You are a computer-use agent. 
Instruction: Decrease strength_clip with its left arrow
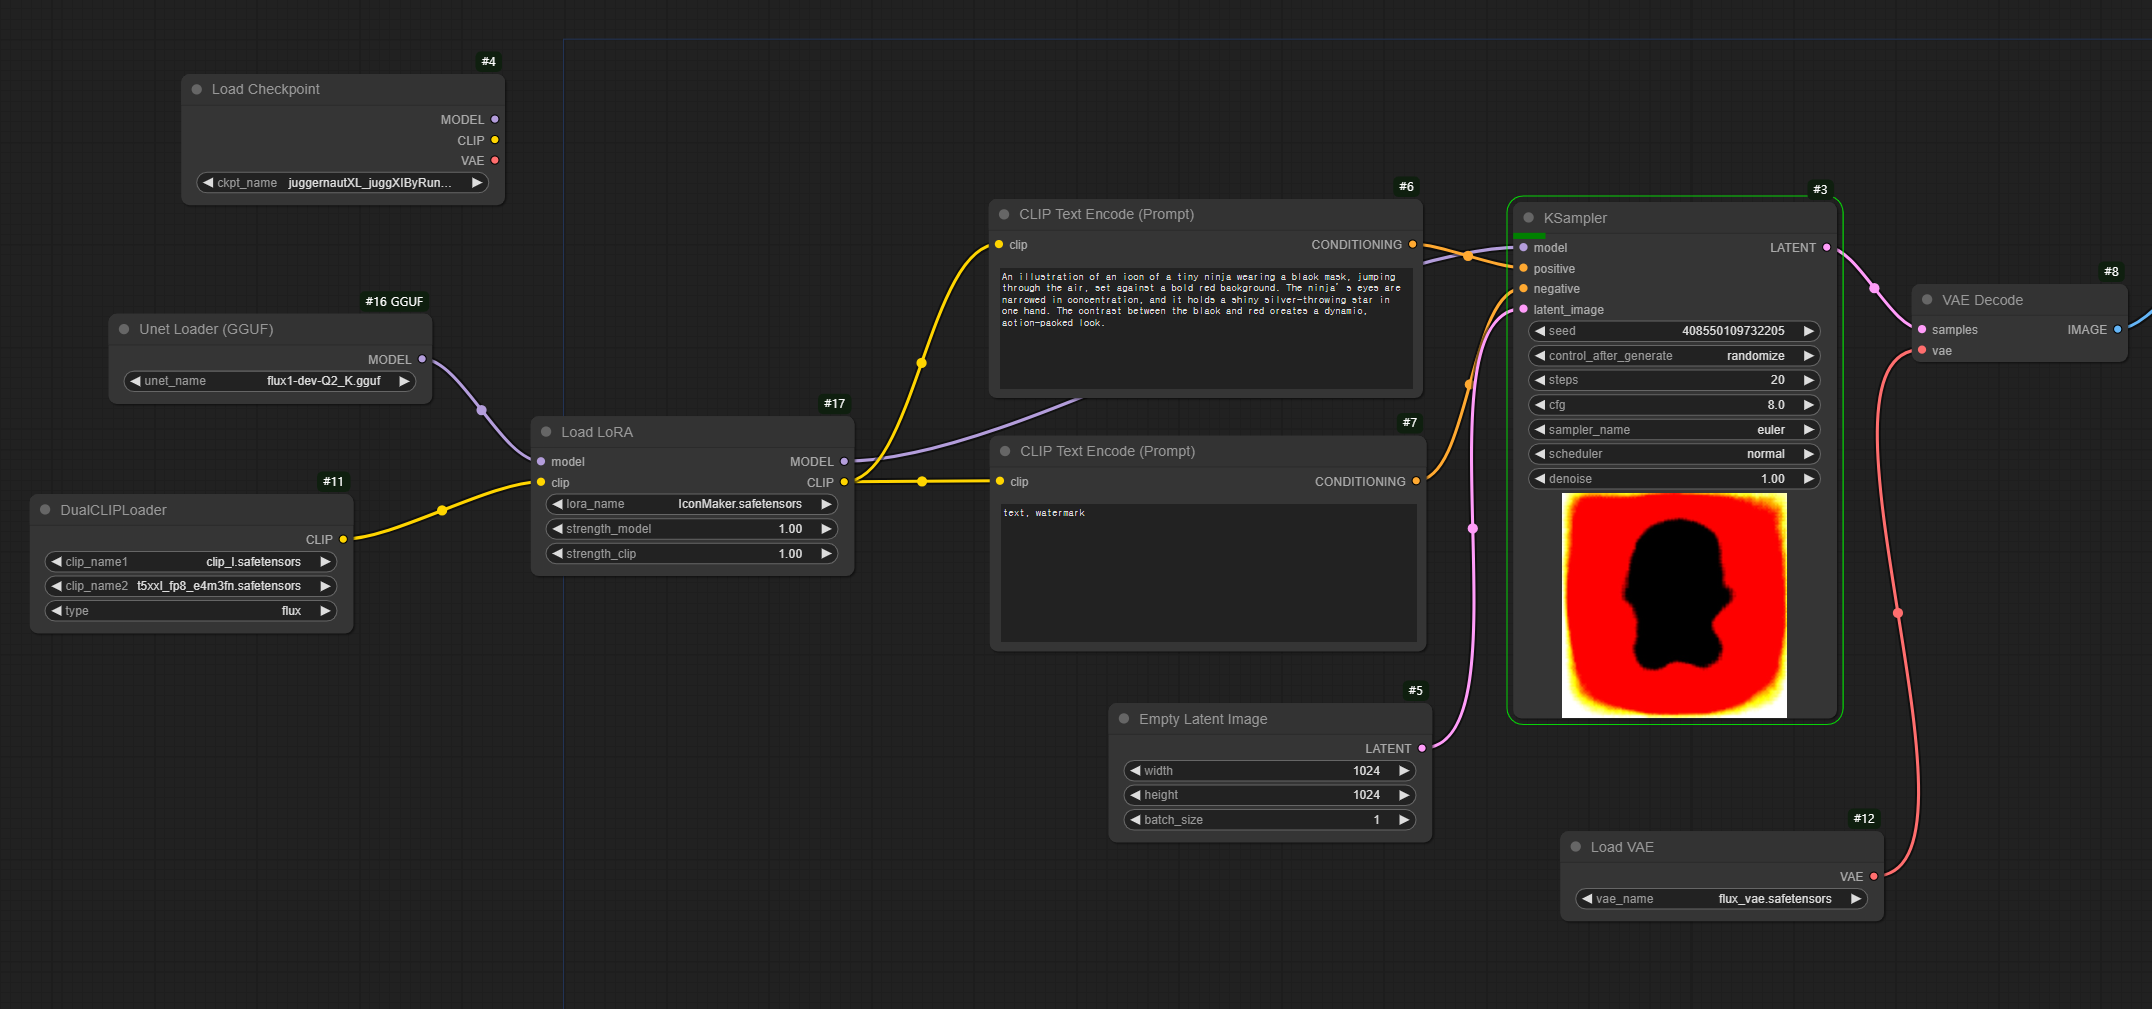(558, 554)
